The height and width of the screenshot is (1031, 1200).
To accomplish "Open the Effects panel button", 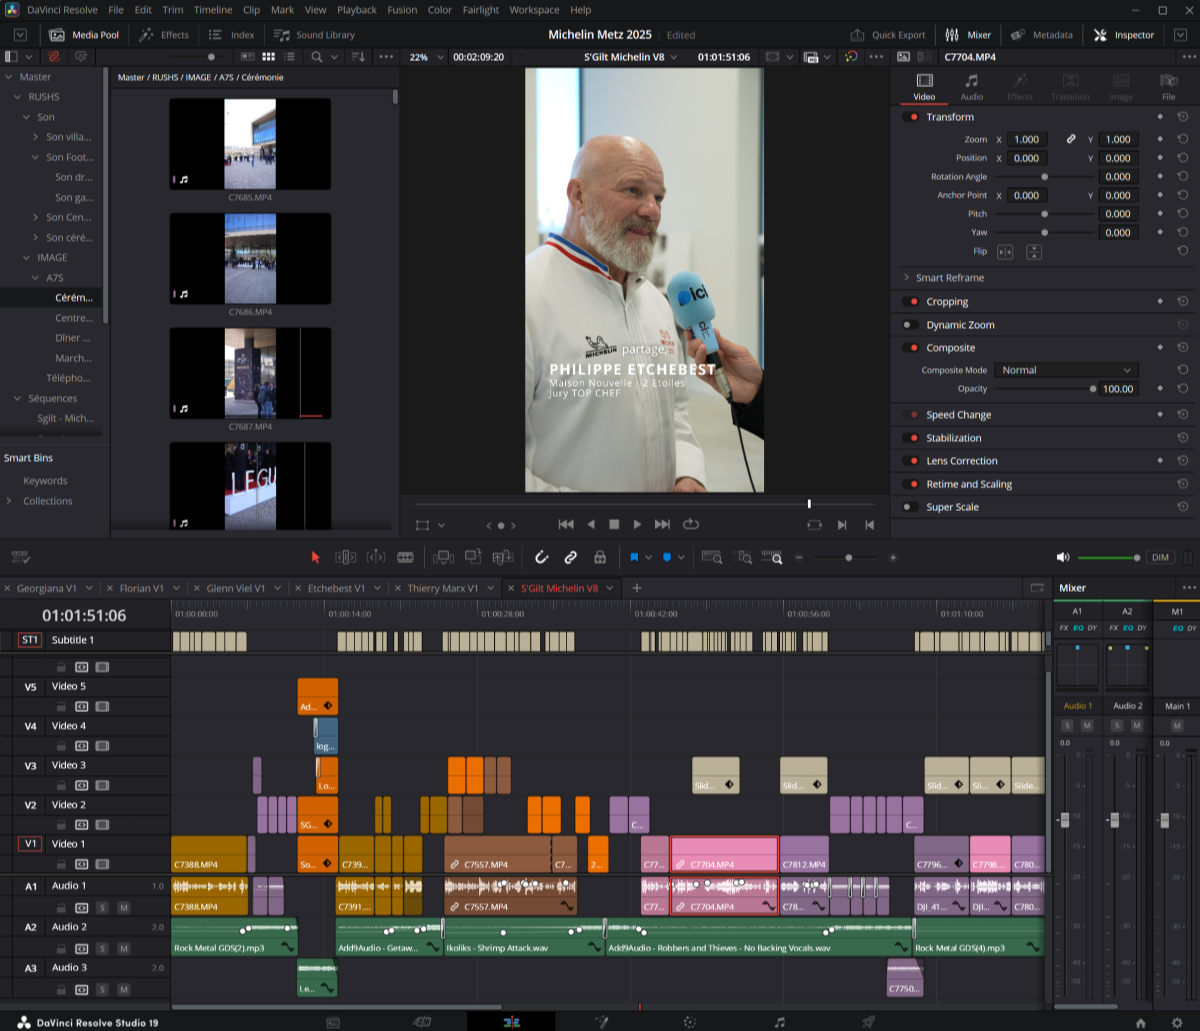I will pyautogui.click(x=165, y=35).
